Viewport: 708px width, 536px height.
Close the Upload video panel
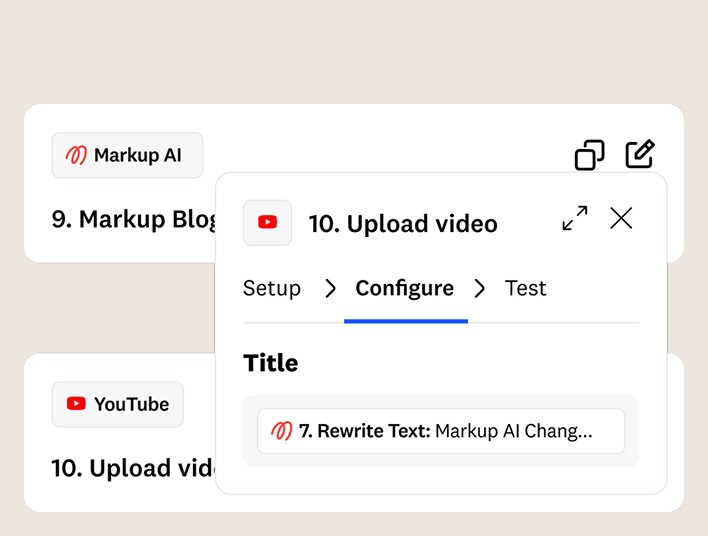[621, 218]
